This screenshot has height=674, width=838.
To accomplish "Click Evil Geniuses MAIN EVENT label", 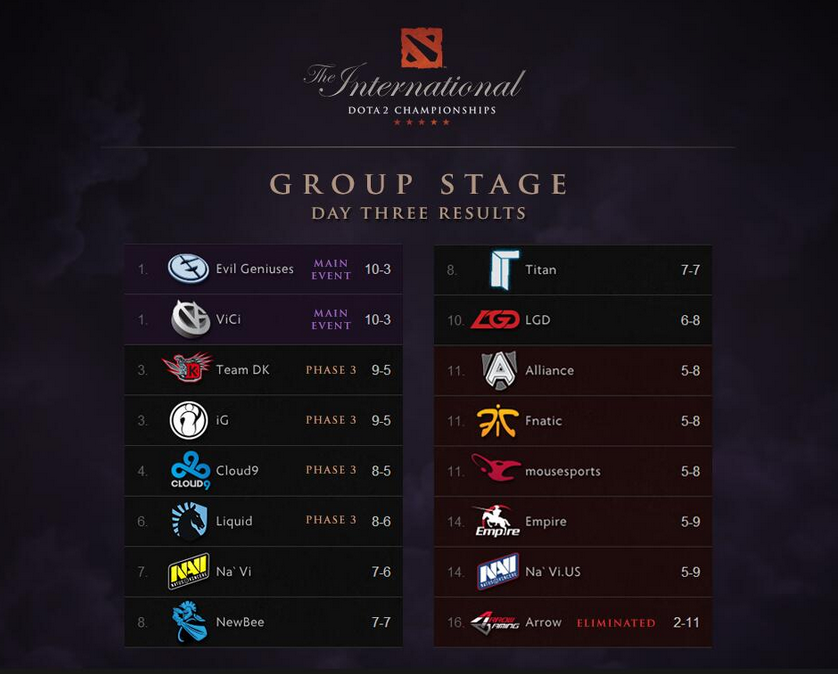I will click(331, 269).
